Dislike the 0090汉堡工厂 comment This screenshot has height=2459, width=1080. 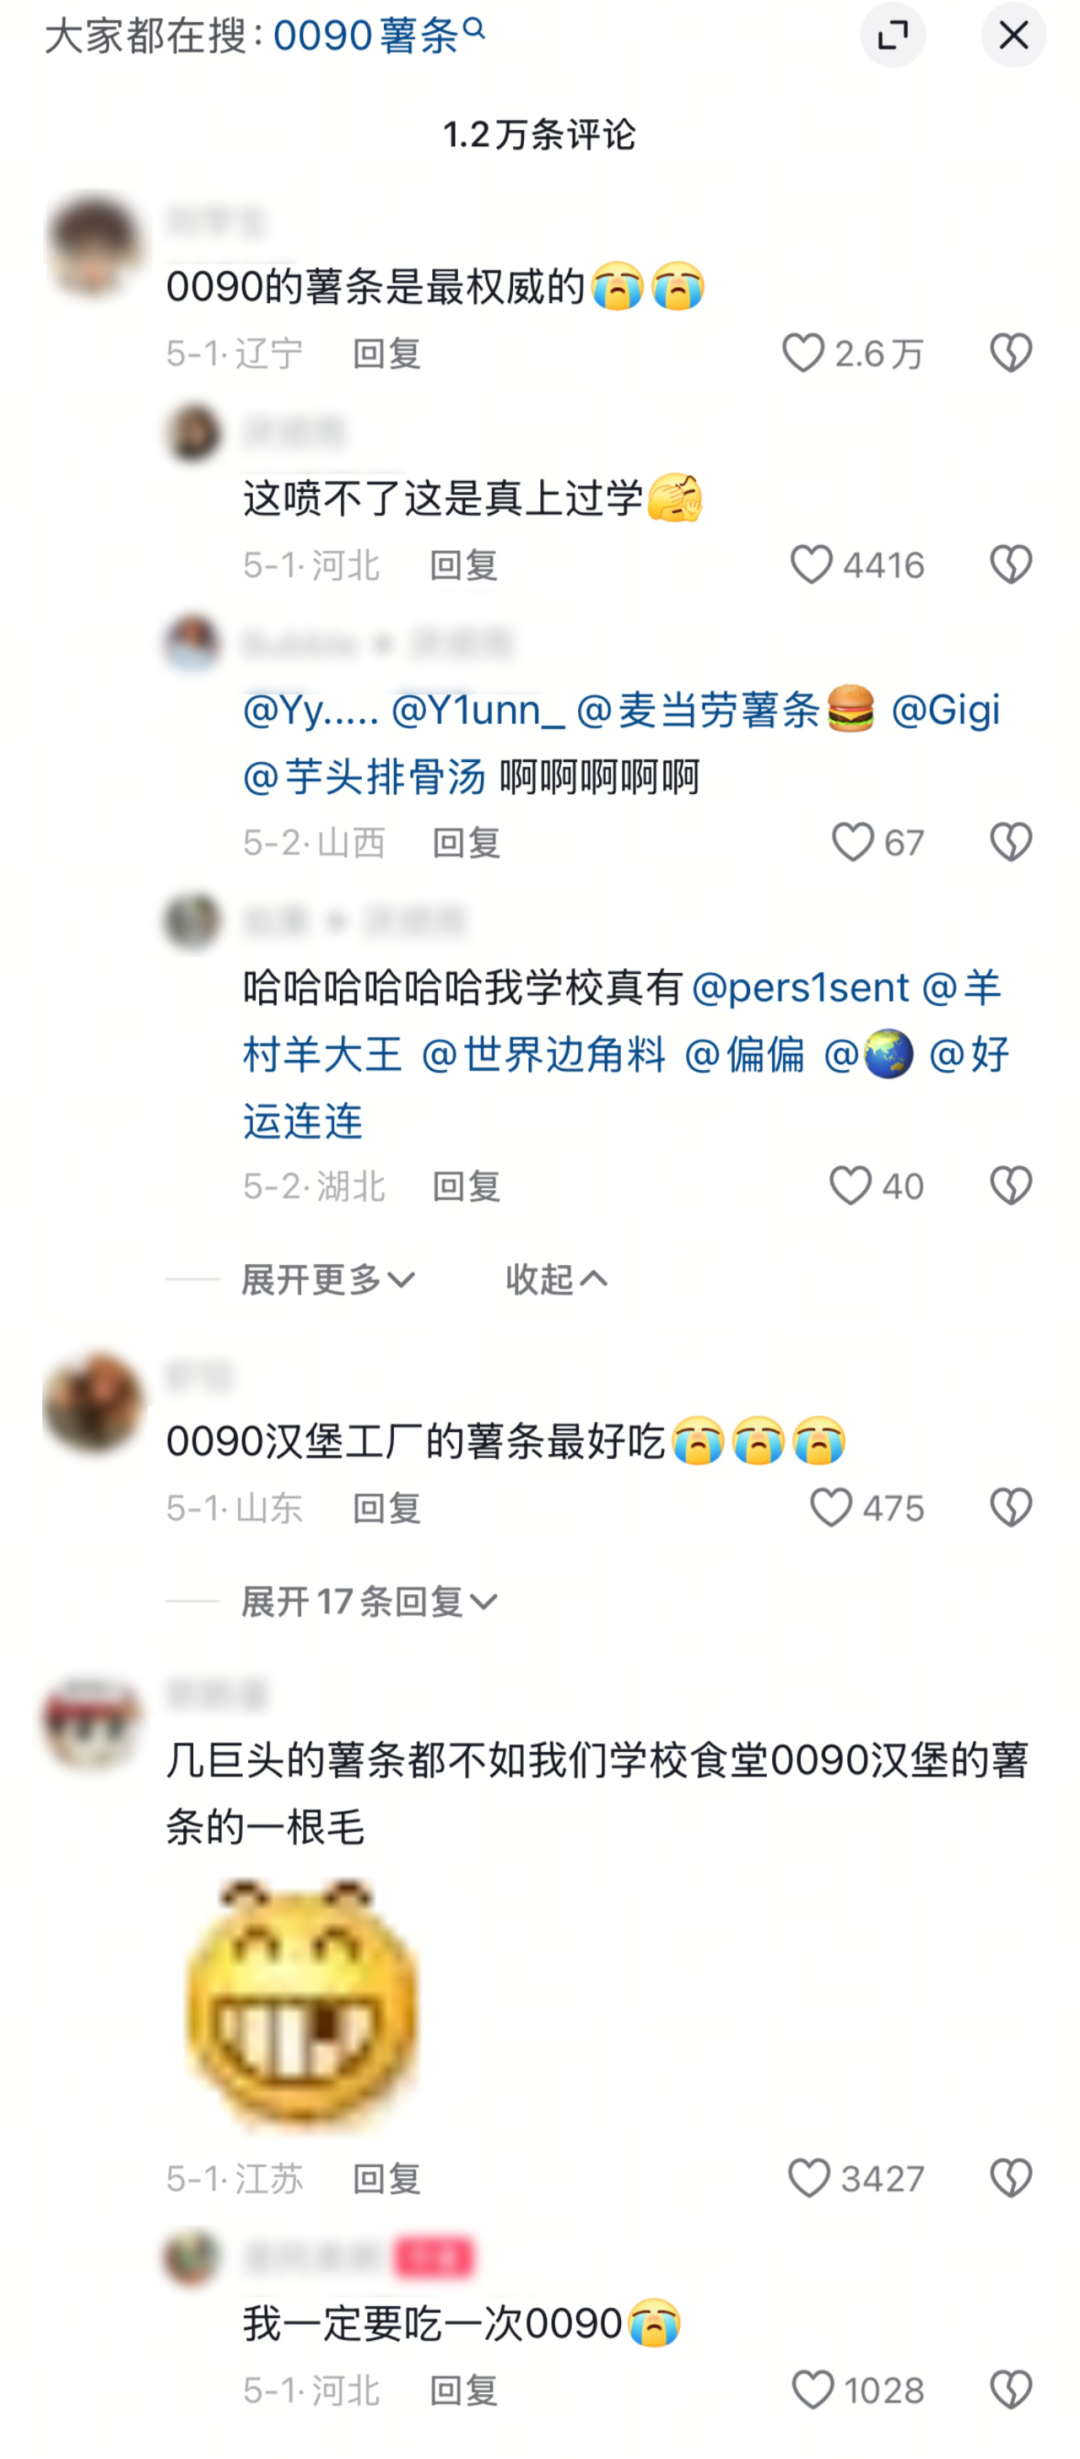point(1011,1508)
